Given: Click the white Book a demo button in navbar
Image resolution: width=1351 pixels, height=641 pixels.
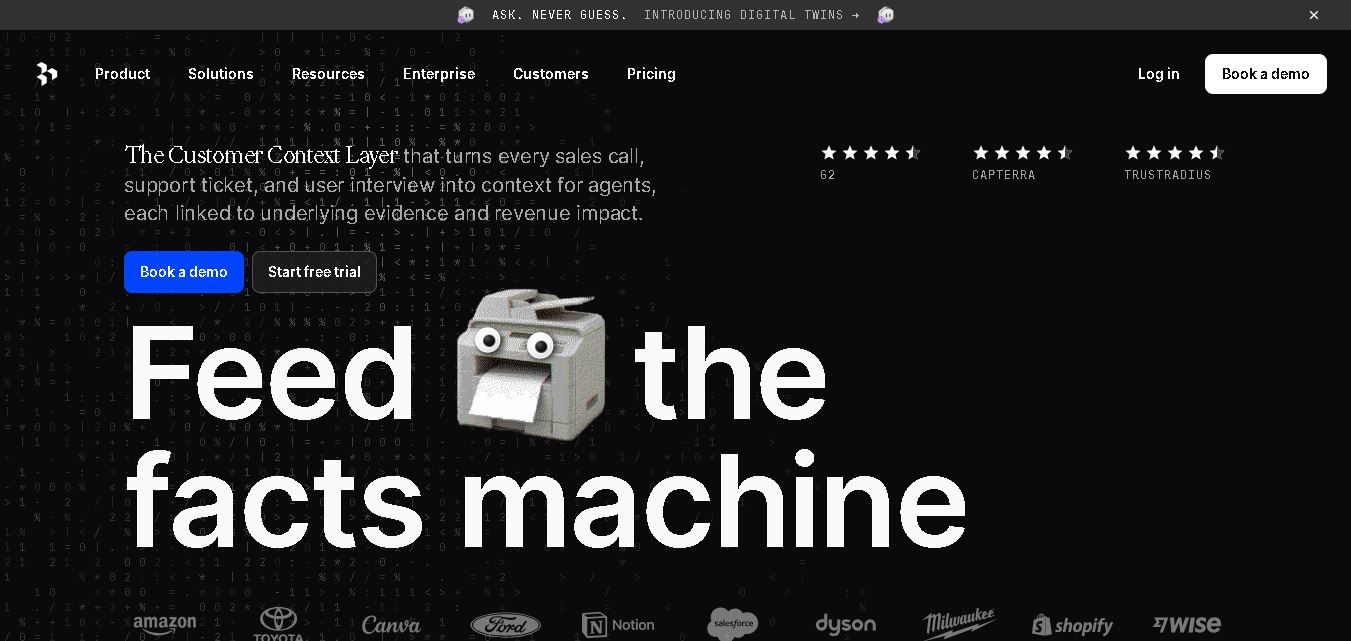Looking at the screenshot, I should click(1266, 74).
